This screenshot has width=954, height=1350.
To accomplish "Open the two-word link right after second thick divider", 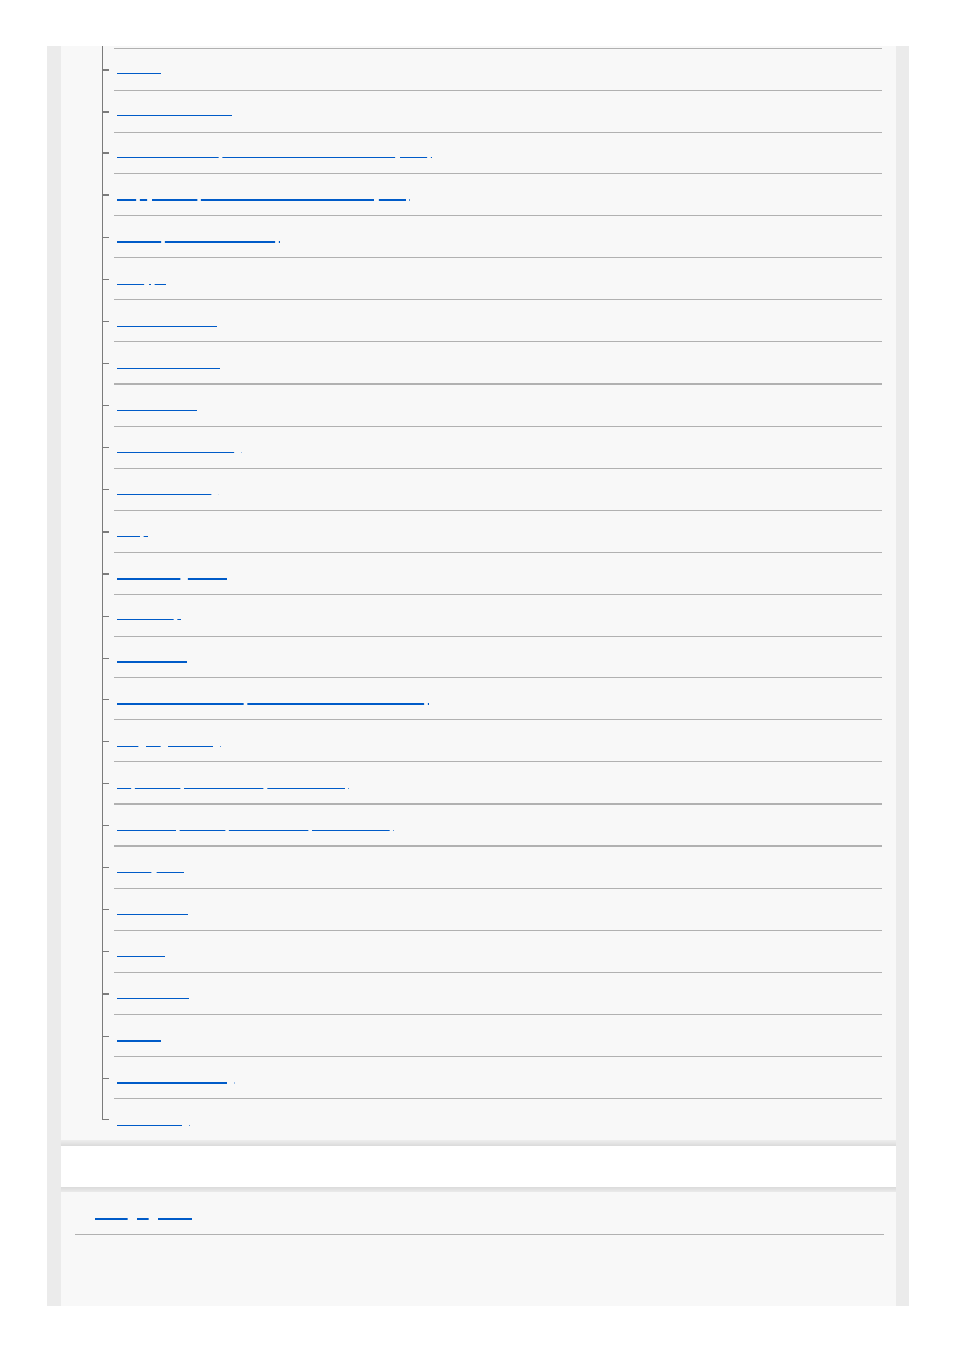I will pyautogui.click(x=150, y=870).
